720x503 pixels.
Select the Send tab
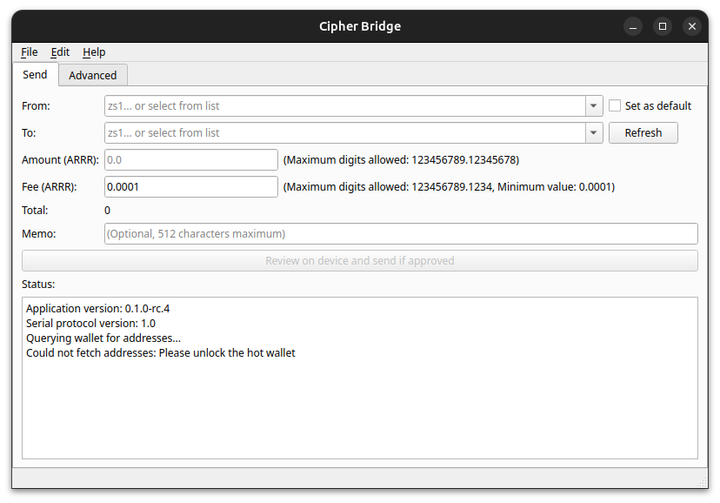tap(35, 75)
